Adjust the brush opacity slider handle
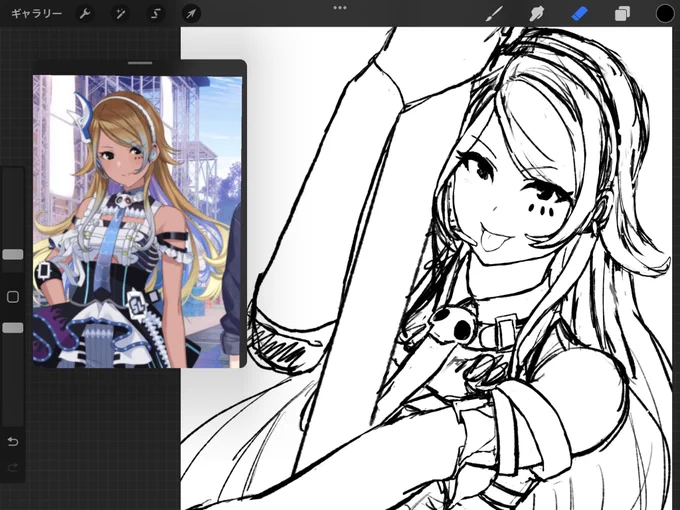 pyautogui.click(x=13, y=328)
